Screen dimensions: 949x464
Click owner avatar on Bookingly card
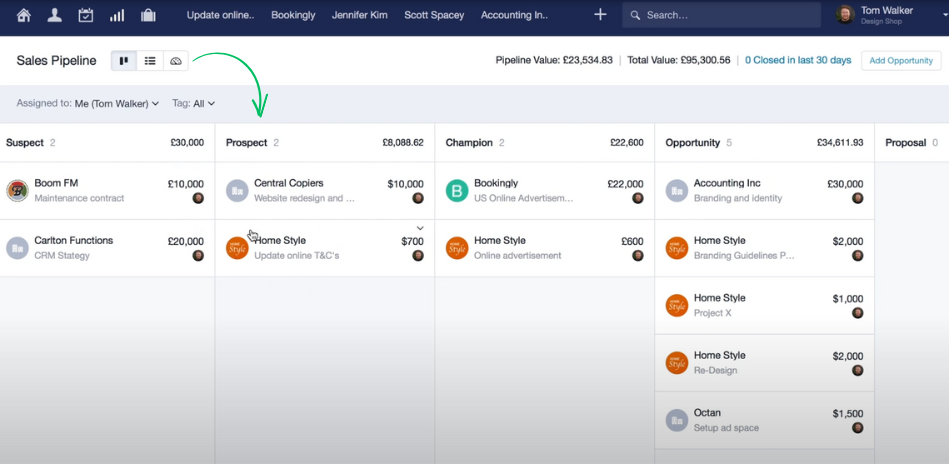pyautogui.click(x=637, y=198)
